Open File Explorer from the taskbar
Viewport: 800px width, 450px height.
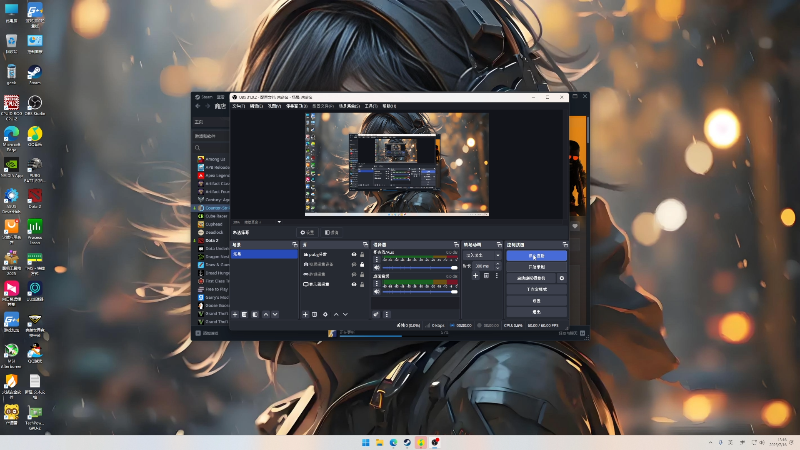(x=380, y=442)
